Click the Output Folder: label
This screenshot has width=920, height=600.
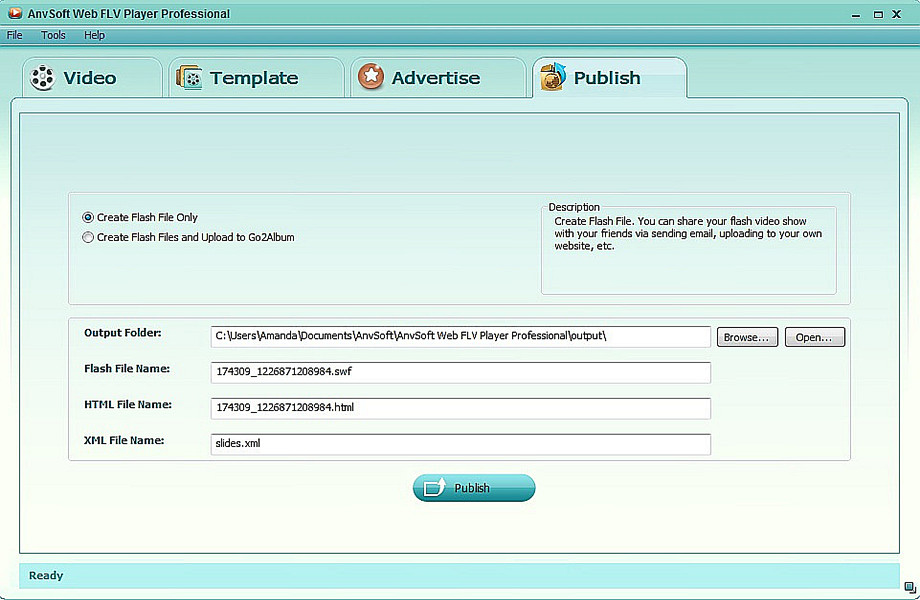[x=123, y=333]
